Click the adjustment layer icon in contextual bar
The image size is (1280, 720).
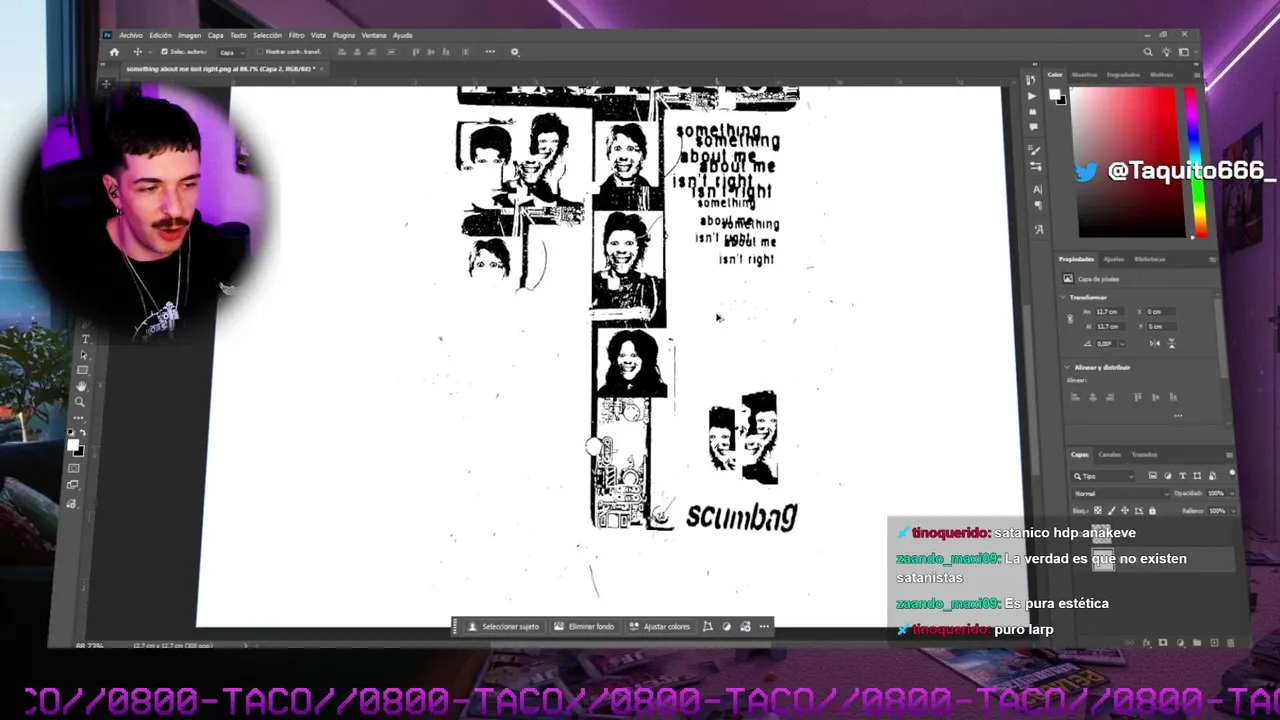pyautogui.click(x=727, y=627)
